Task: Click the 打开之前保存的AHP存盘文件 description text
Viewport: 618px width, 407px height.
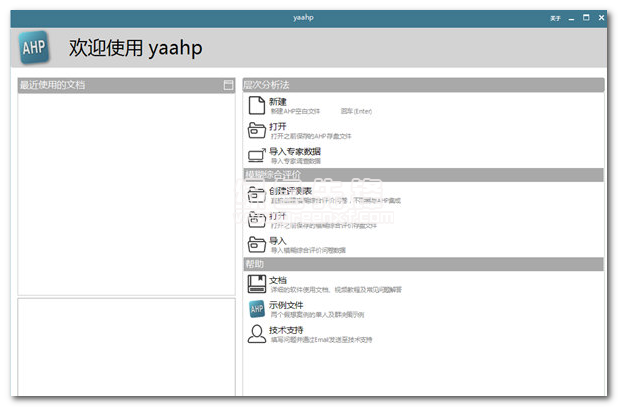Action: pyautogui.click(x=311, y=136)
